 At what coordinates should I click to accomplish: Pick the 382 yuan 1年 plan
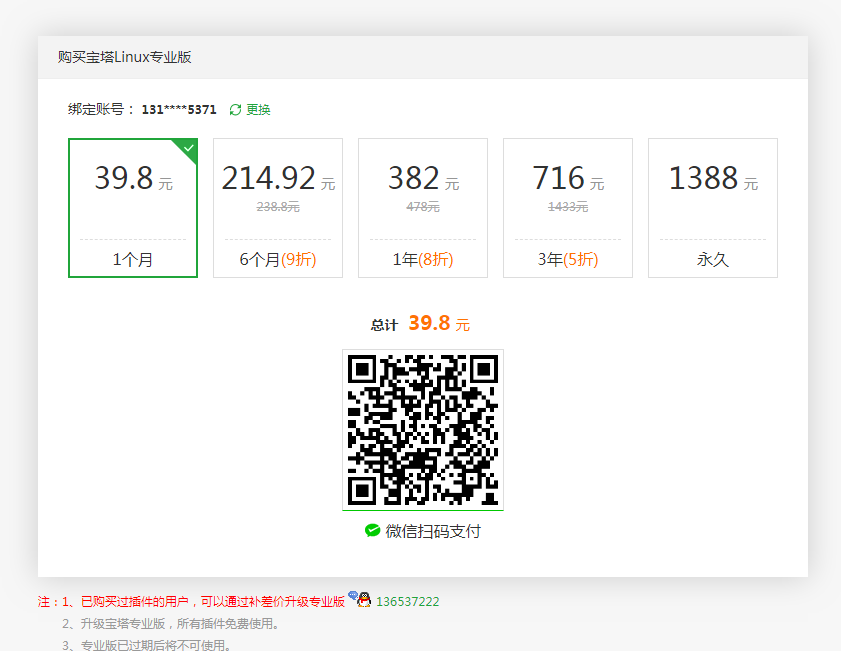pos(423,208)
